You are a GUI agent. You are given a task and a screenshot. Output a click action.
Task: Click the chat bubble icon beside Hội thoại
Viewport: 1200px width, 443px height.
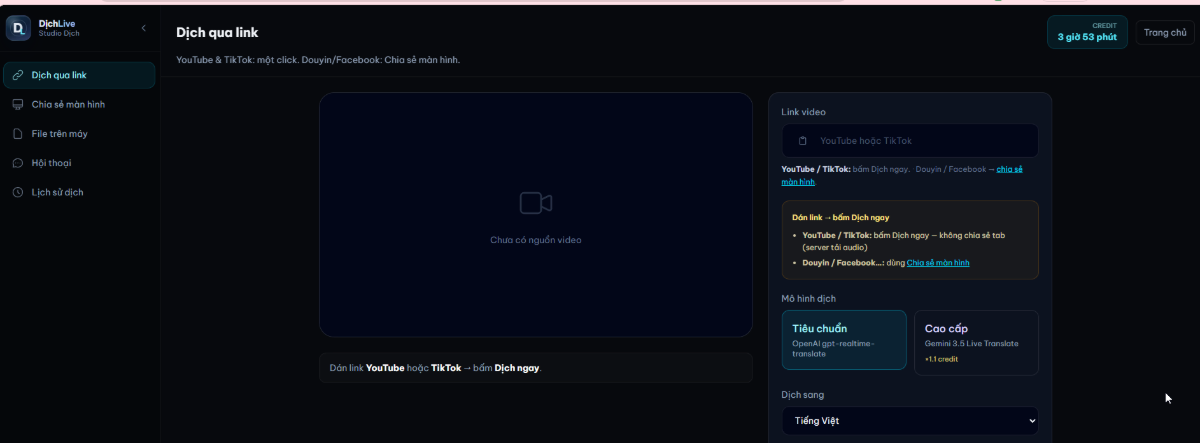coord(18,163)
